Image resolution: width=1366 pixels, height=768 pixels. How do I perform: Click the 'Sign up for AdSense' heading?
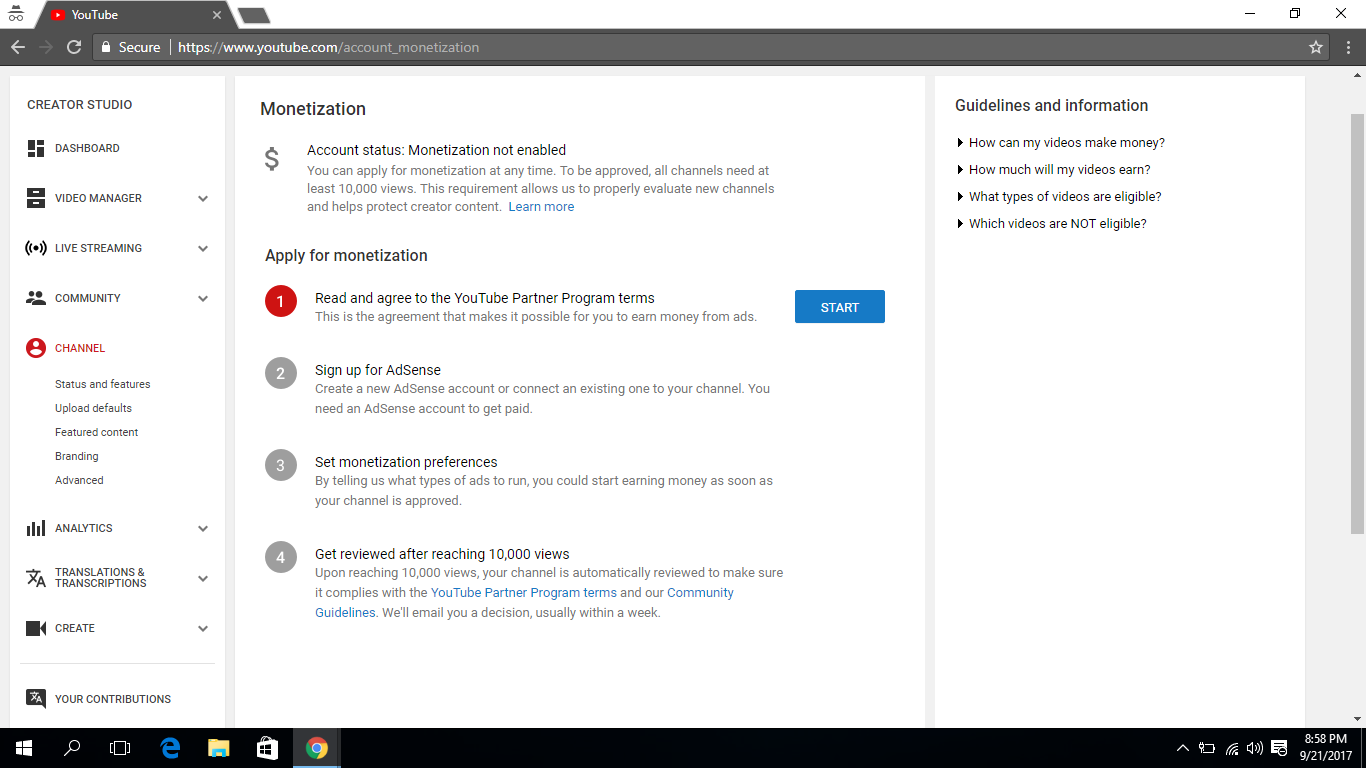(378, 370)
